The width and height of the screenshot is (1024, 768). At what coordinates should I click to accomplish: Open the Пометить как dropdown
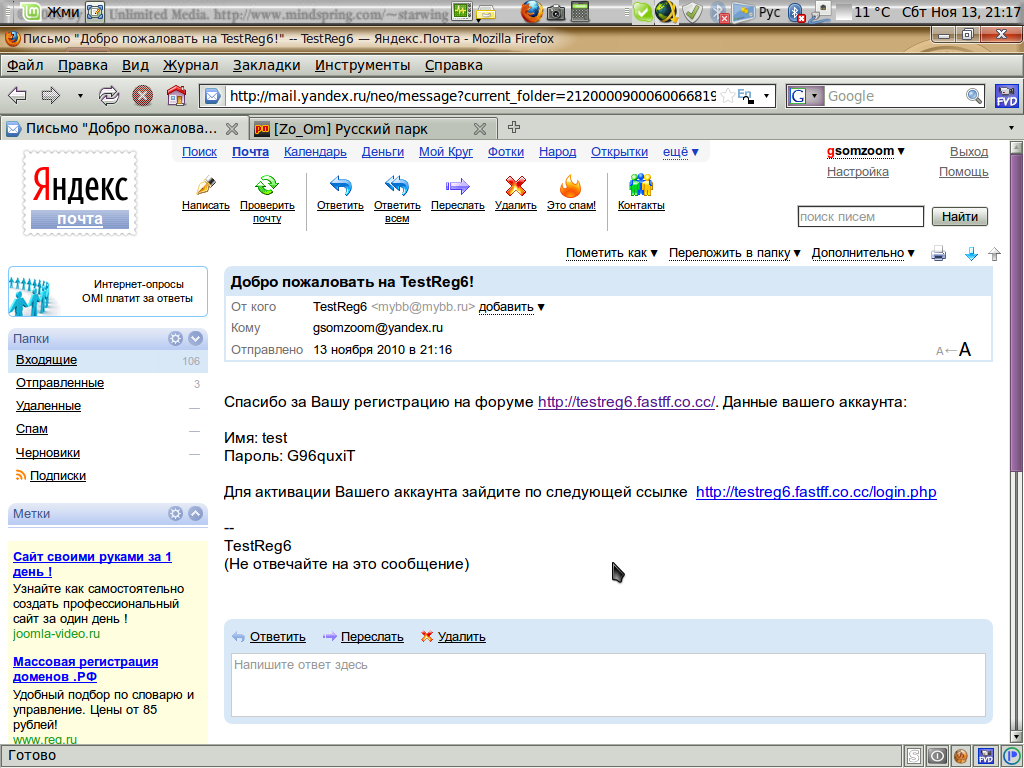pyautogui.click(x=611, y=253)
